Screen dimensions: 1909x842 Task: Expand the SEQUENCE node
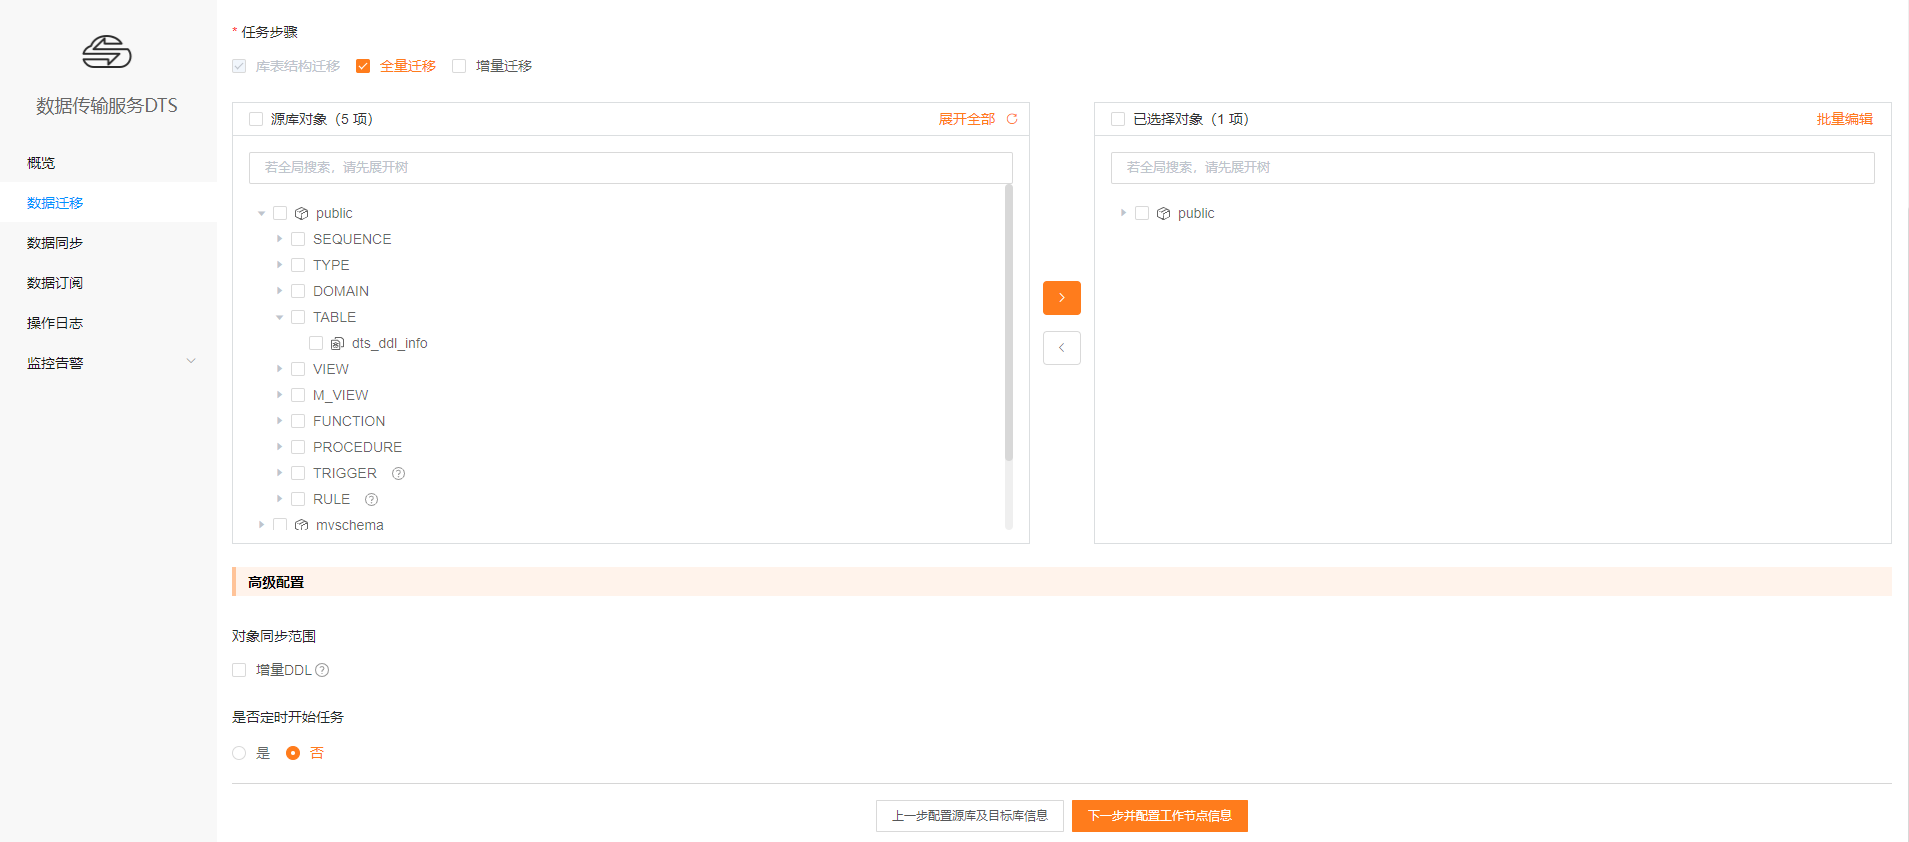[x=279, y=239]
